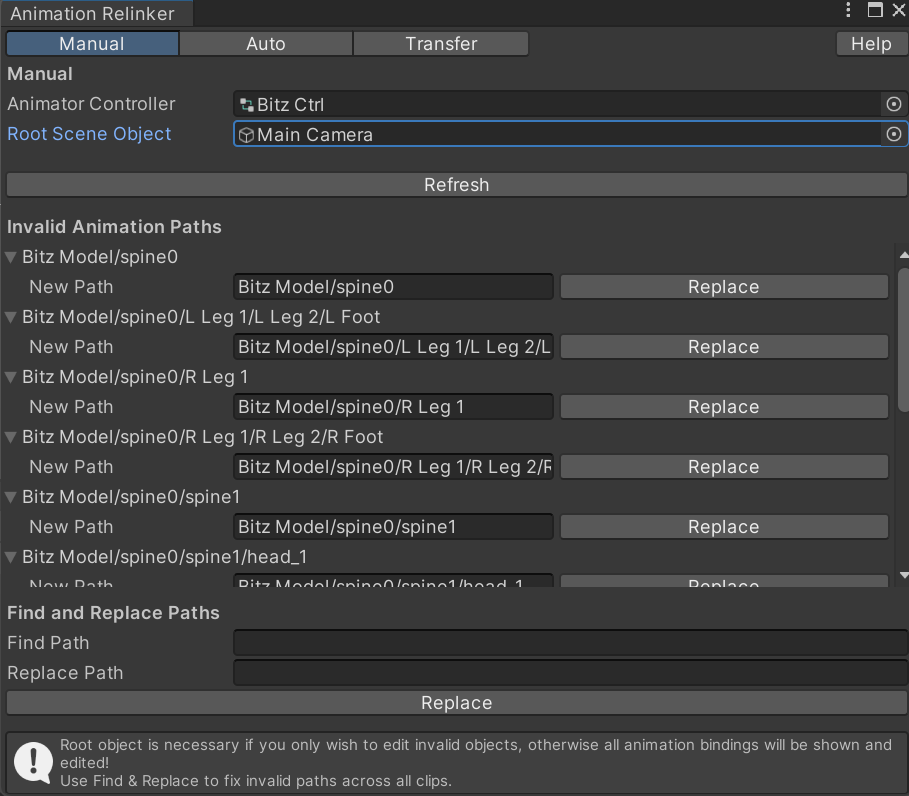Image resolution: width=909 pixels, height=796 pixels.
Task: Edit New Path field for L Foot path
Action: 393,347
